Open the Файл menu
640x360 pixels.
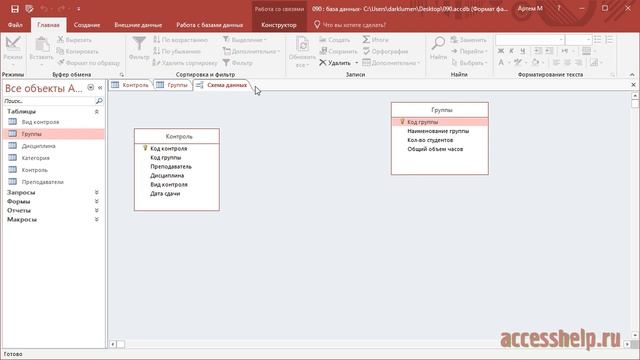(x=15, y=25)
